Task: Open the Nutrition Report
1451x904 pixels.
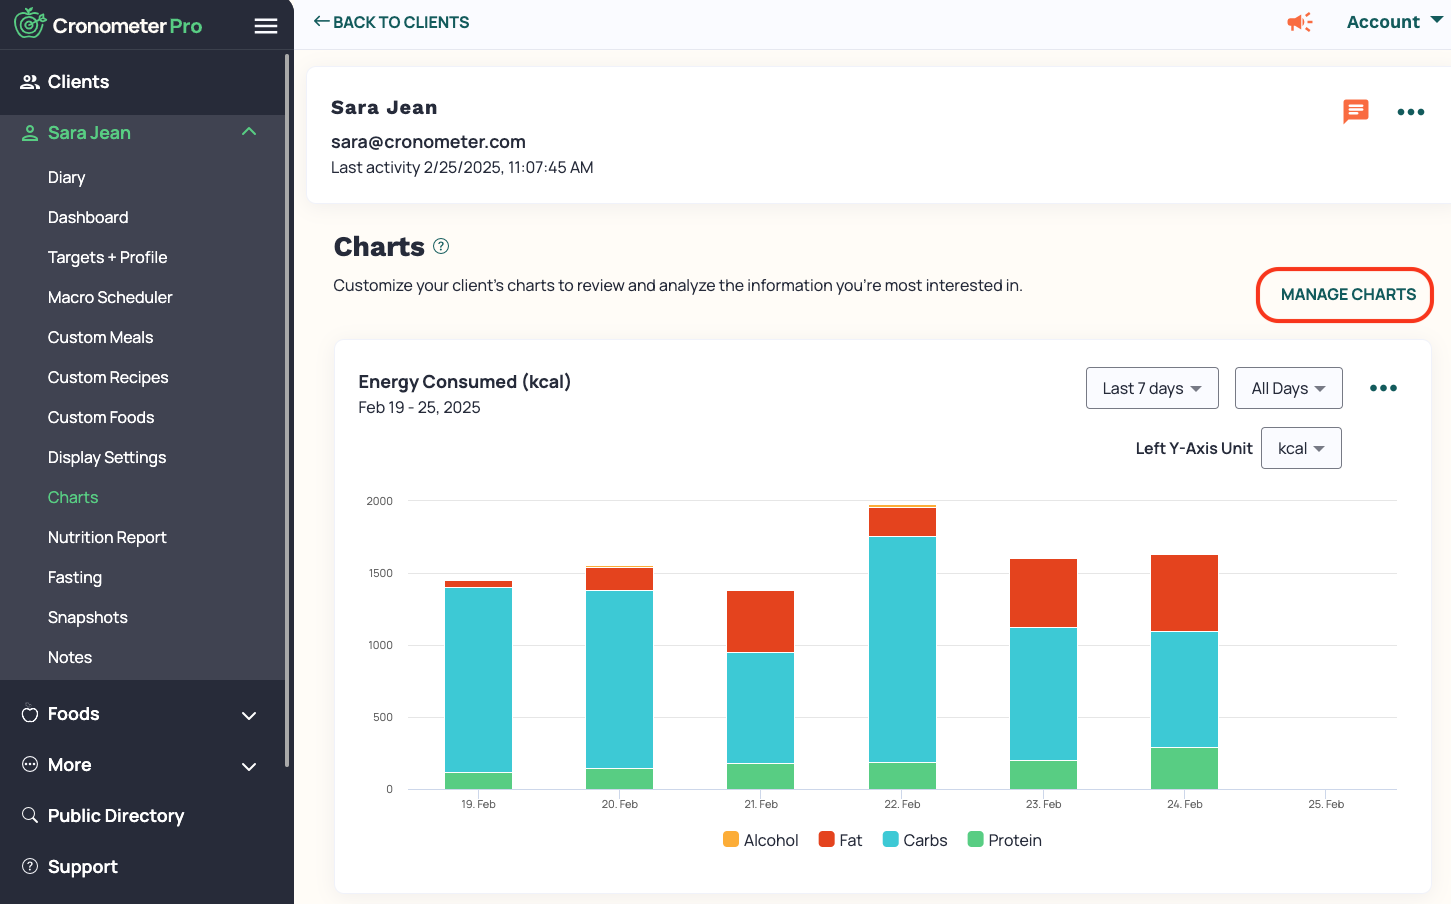Action: (x=107, y=537)
